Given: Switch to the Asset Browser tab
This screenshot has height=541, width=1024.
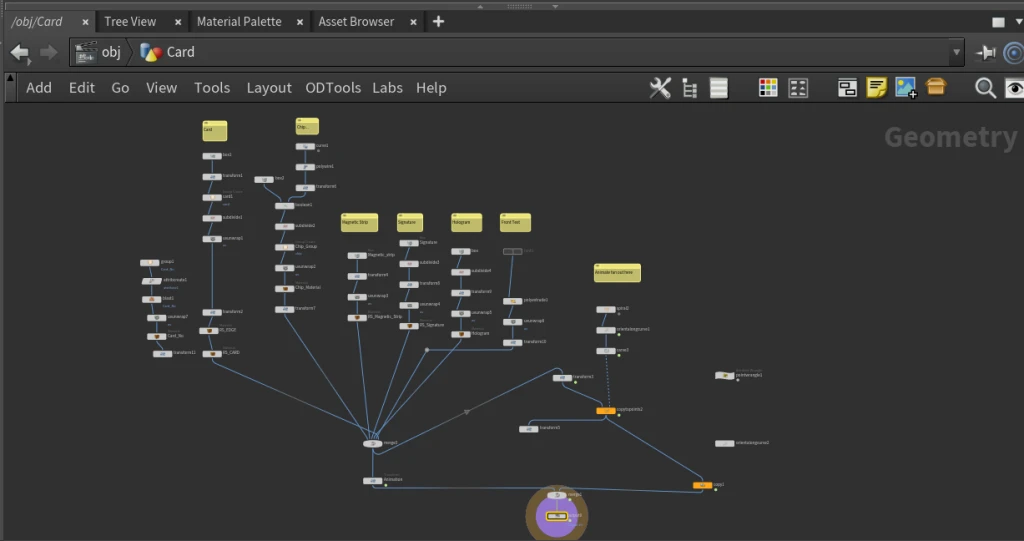Looking at the screenshot, I should coord(357,22).
